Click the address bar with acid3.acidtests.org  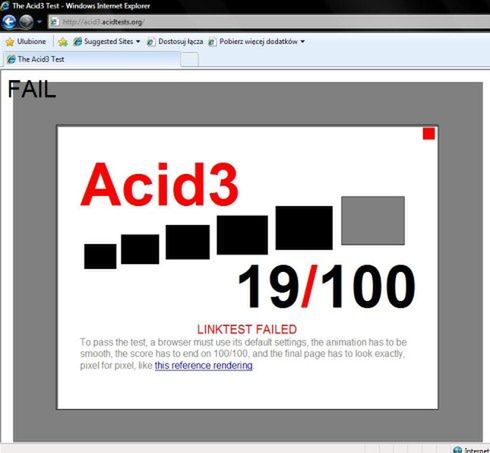[x=269, y=22]
